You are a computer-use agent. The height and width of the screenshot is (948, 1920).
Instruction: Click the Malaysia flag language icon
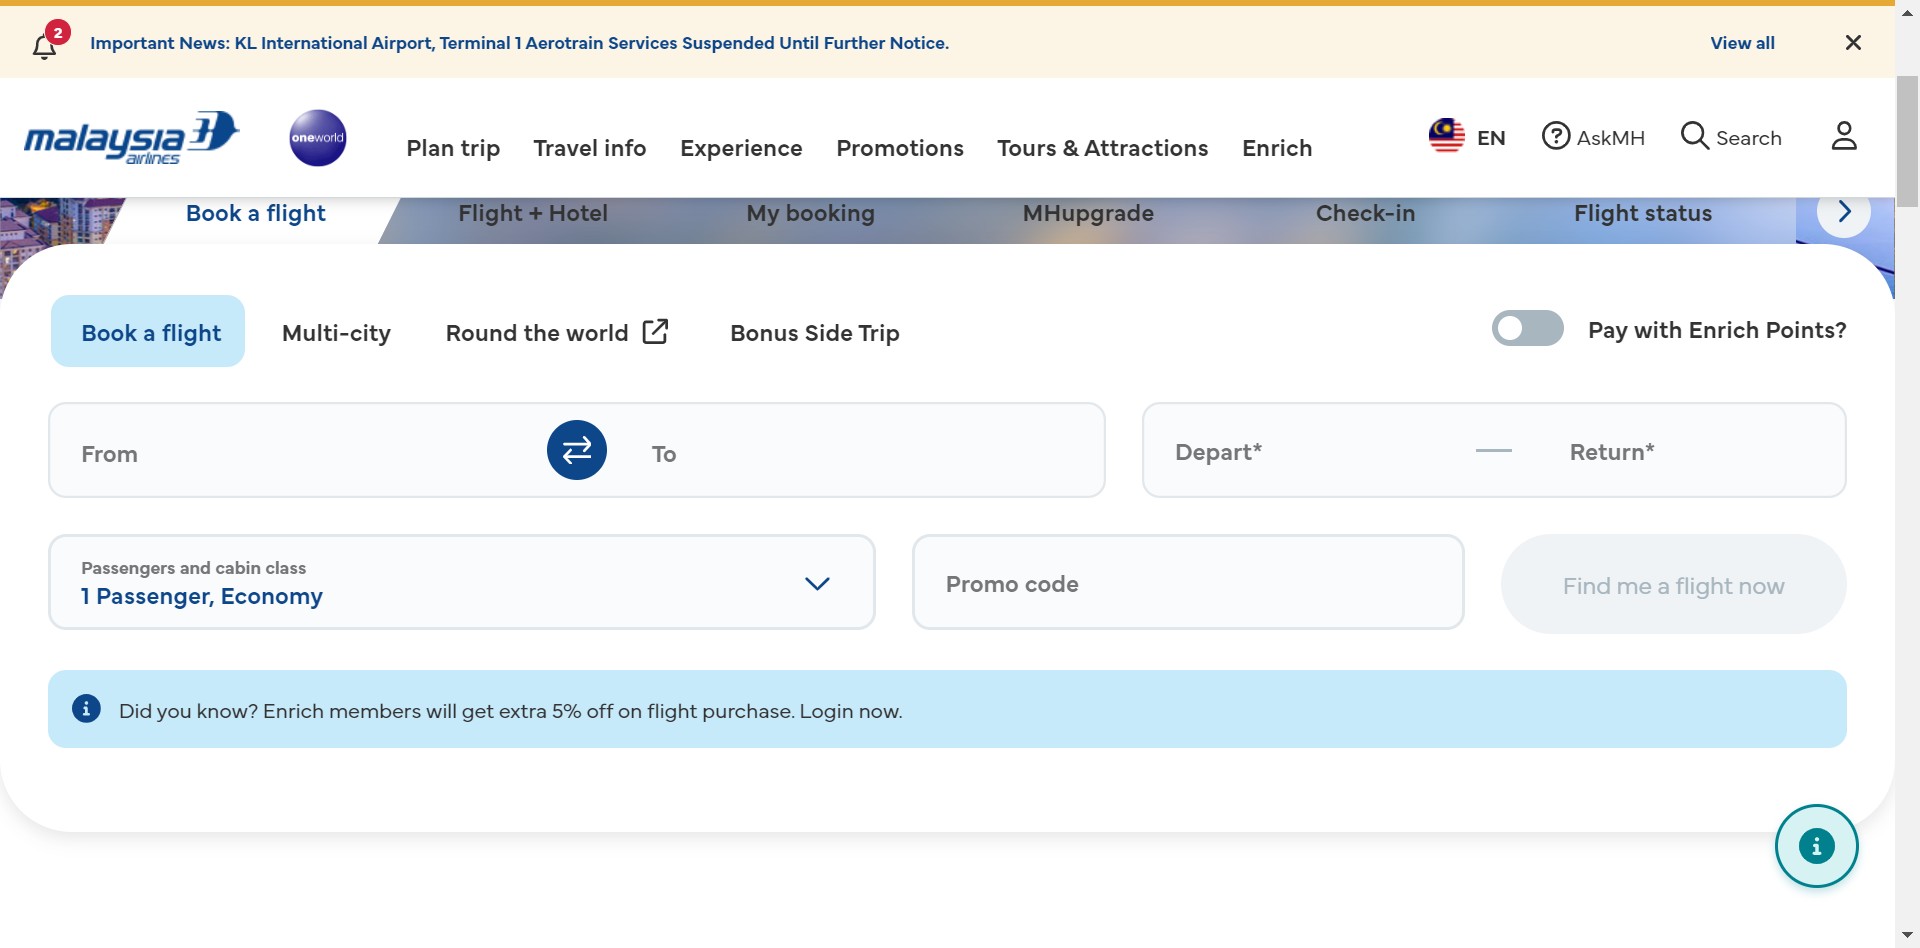1446,136
